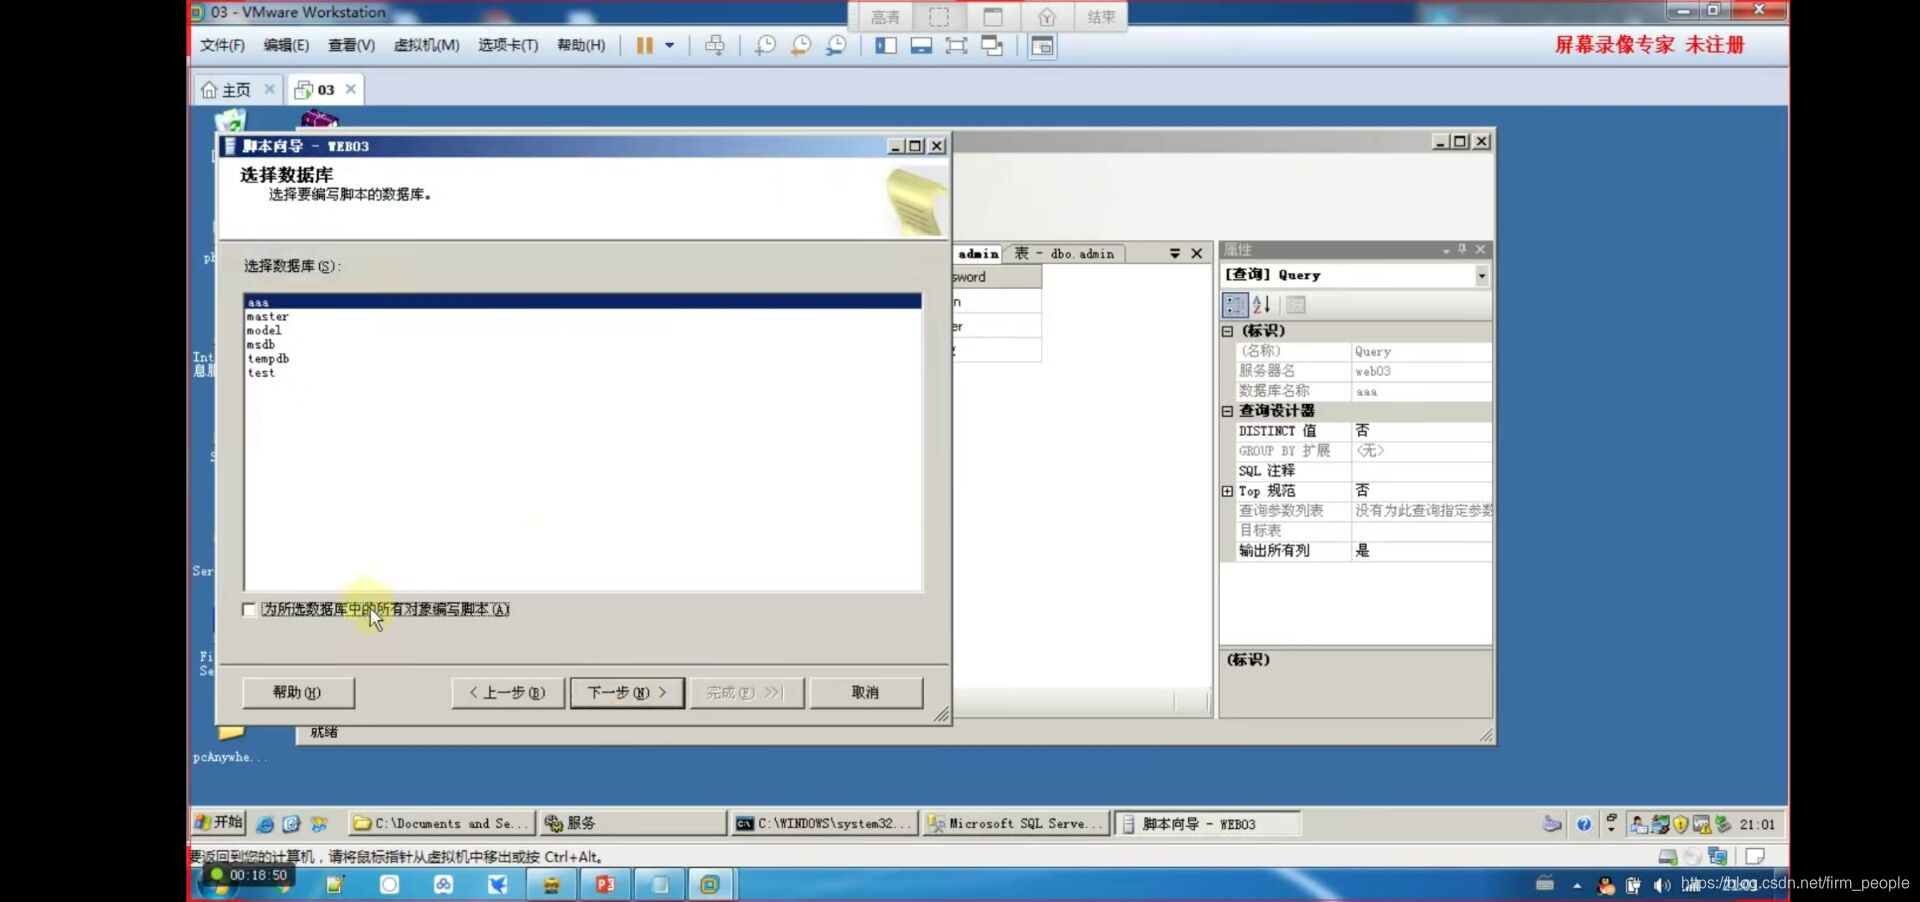Screen dimensions: 1920x902
Task: Open the 查看(V) menu
Action: click(x=351, y=45)
